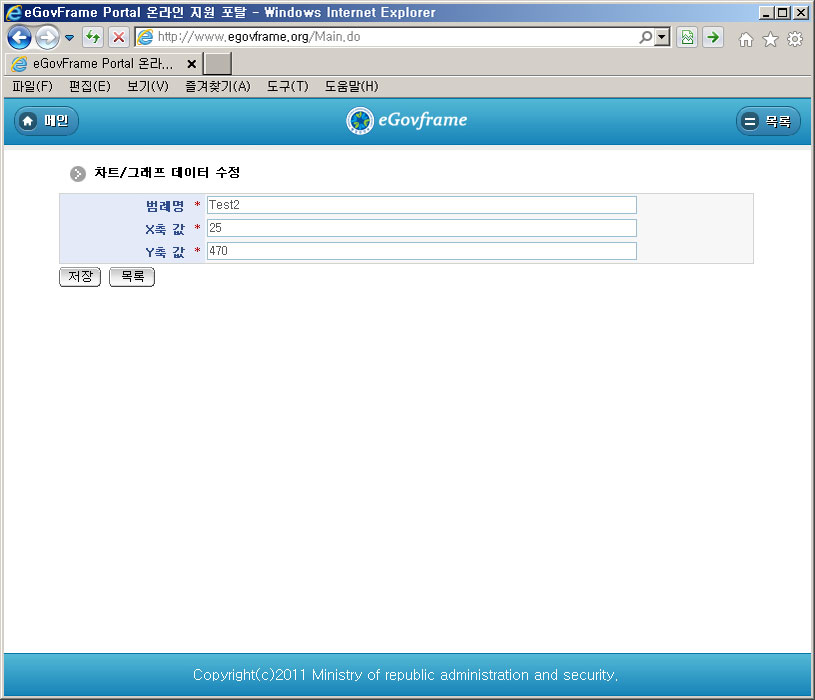This screenshot has width=815, height=700.
Task: Expand the address bar autocomplete dropdown
Action: point(662,38)
